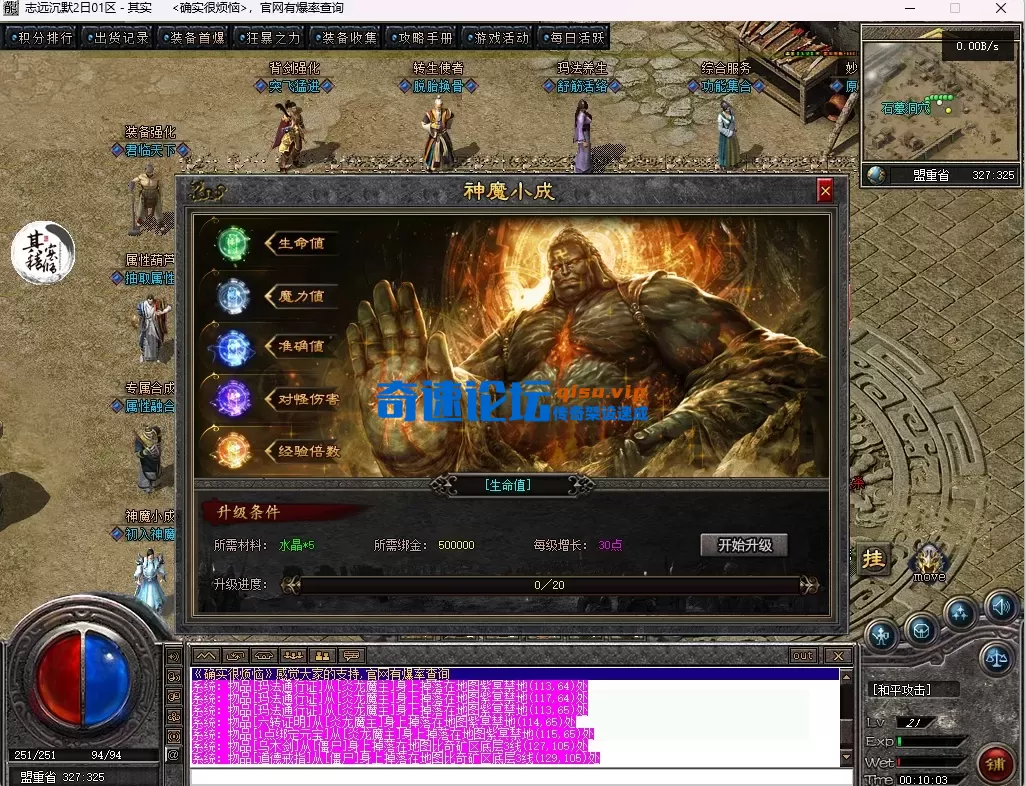Close the chat panel with X
The image size is (1026, 786).
point(838,656)
